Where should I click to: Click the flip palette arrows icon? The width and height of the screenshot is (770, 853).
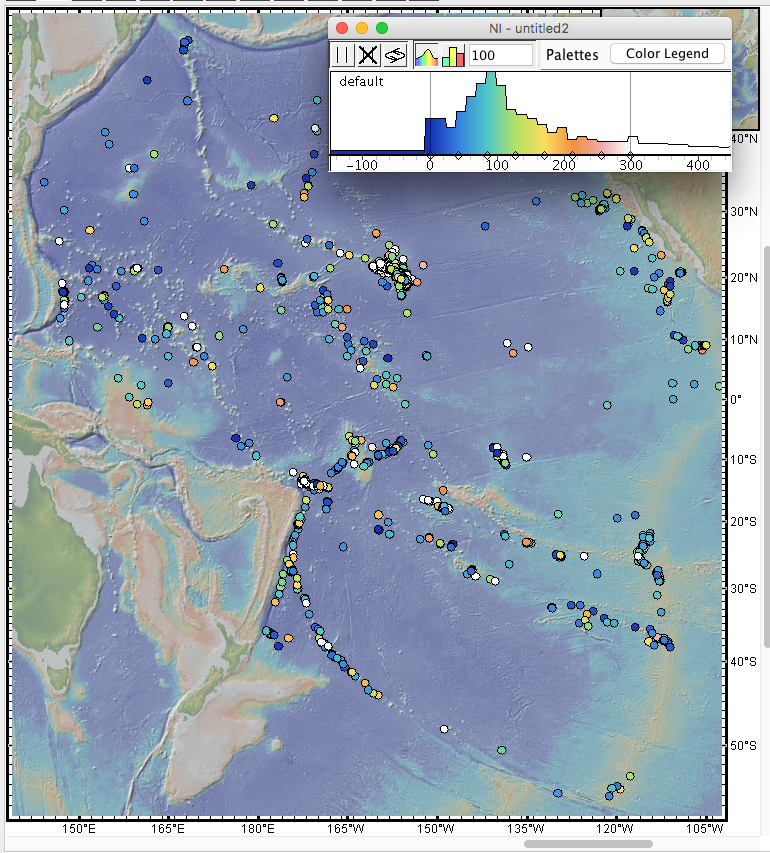pyautogui.click(x=395, y=55)
